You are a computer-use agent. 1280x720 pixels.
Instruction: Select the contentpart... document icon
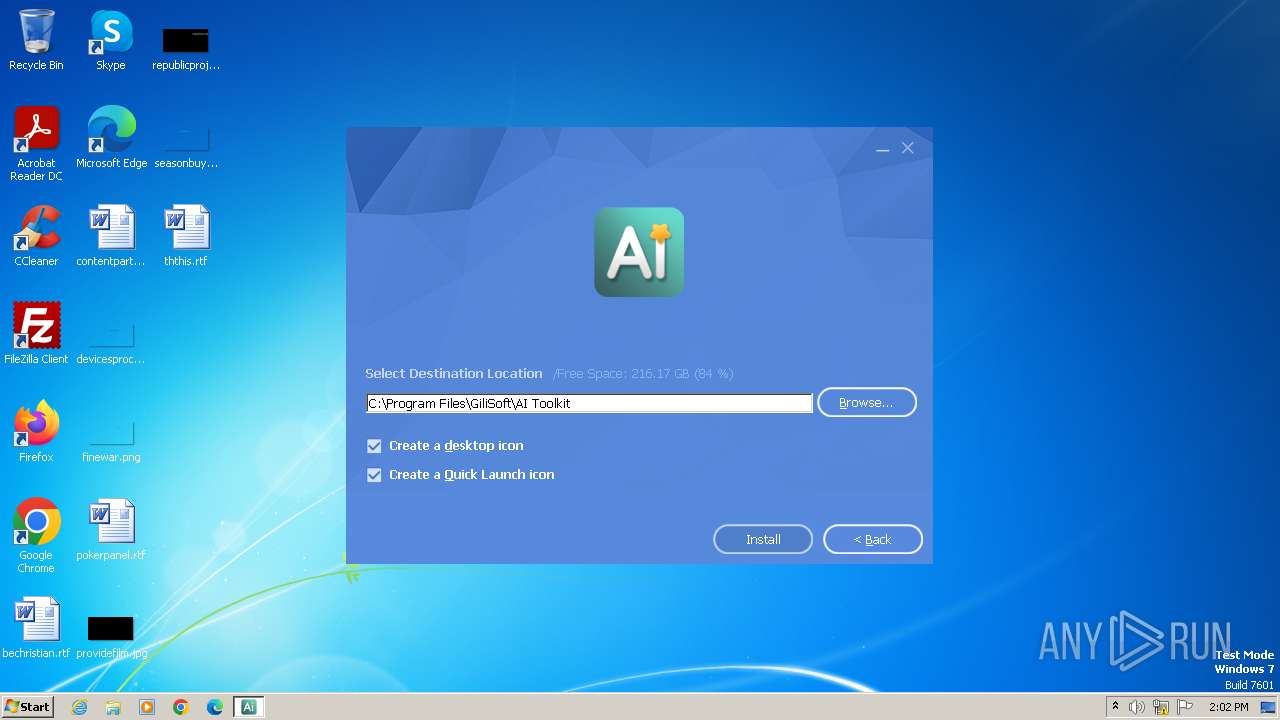(111, 236)
